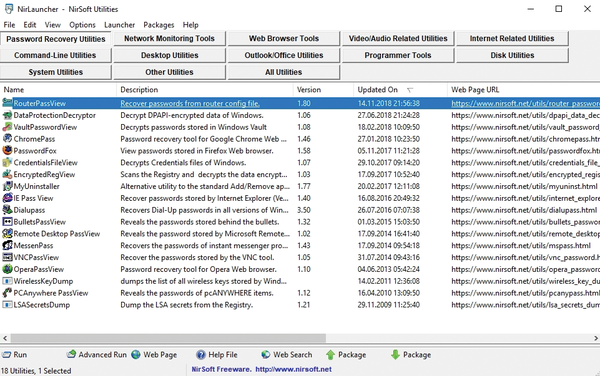Viewport: 600px width, 376px height.
Task: Click the MessenPass icon
Action: (7, 245)
